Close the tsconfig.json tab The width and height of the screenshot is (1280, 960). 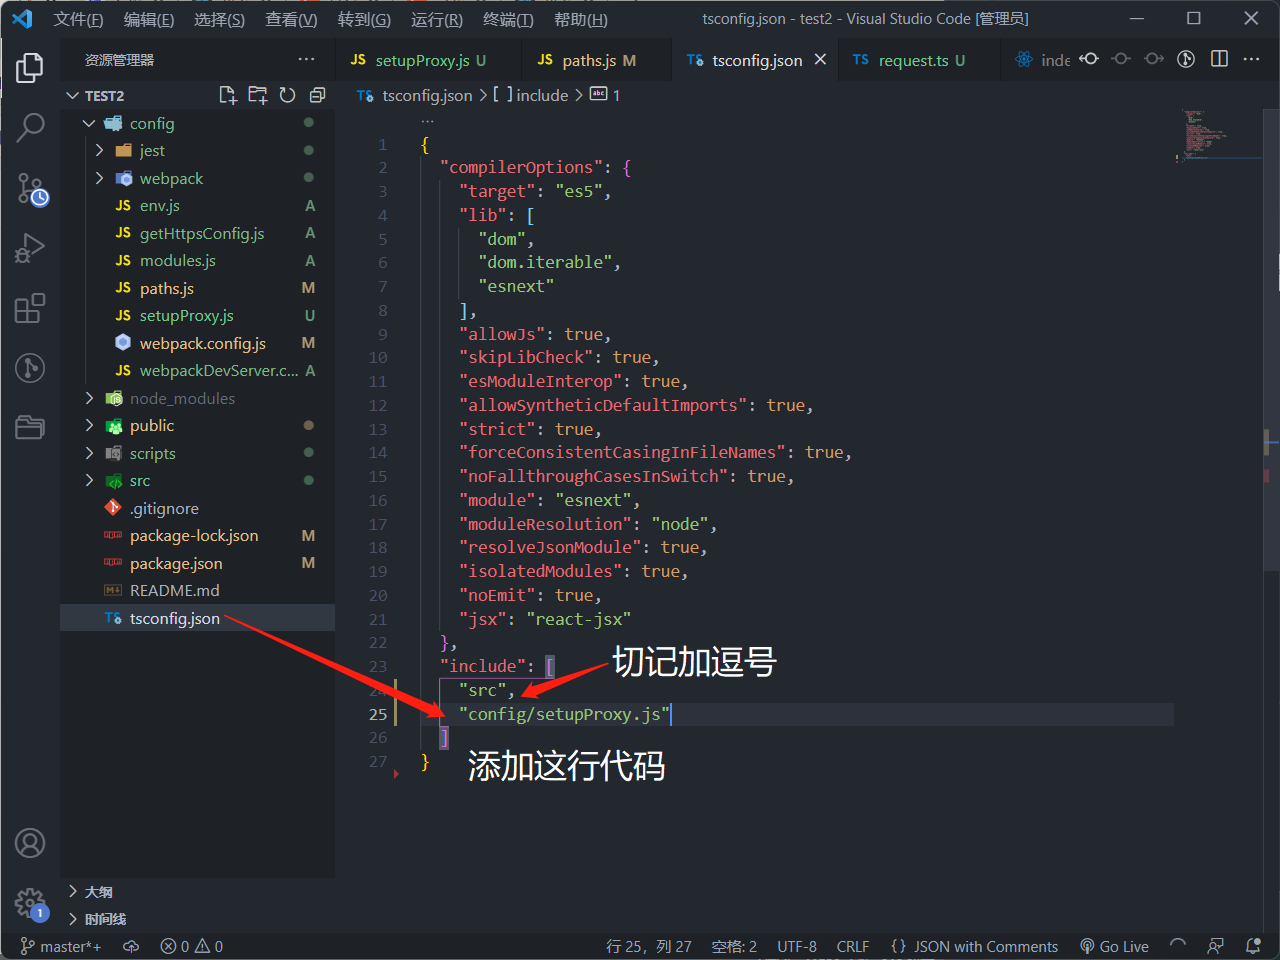[820, 60]
